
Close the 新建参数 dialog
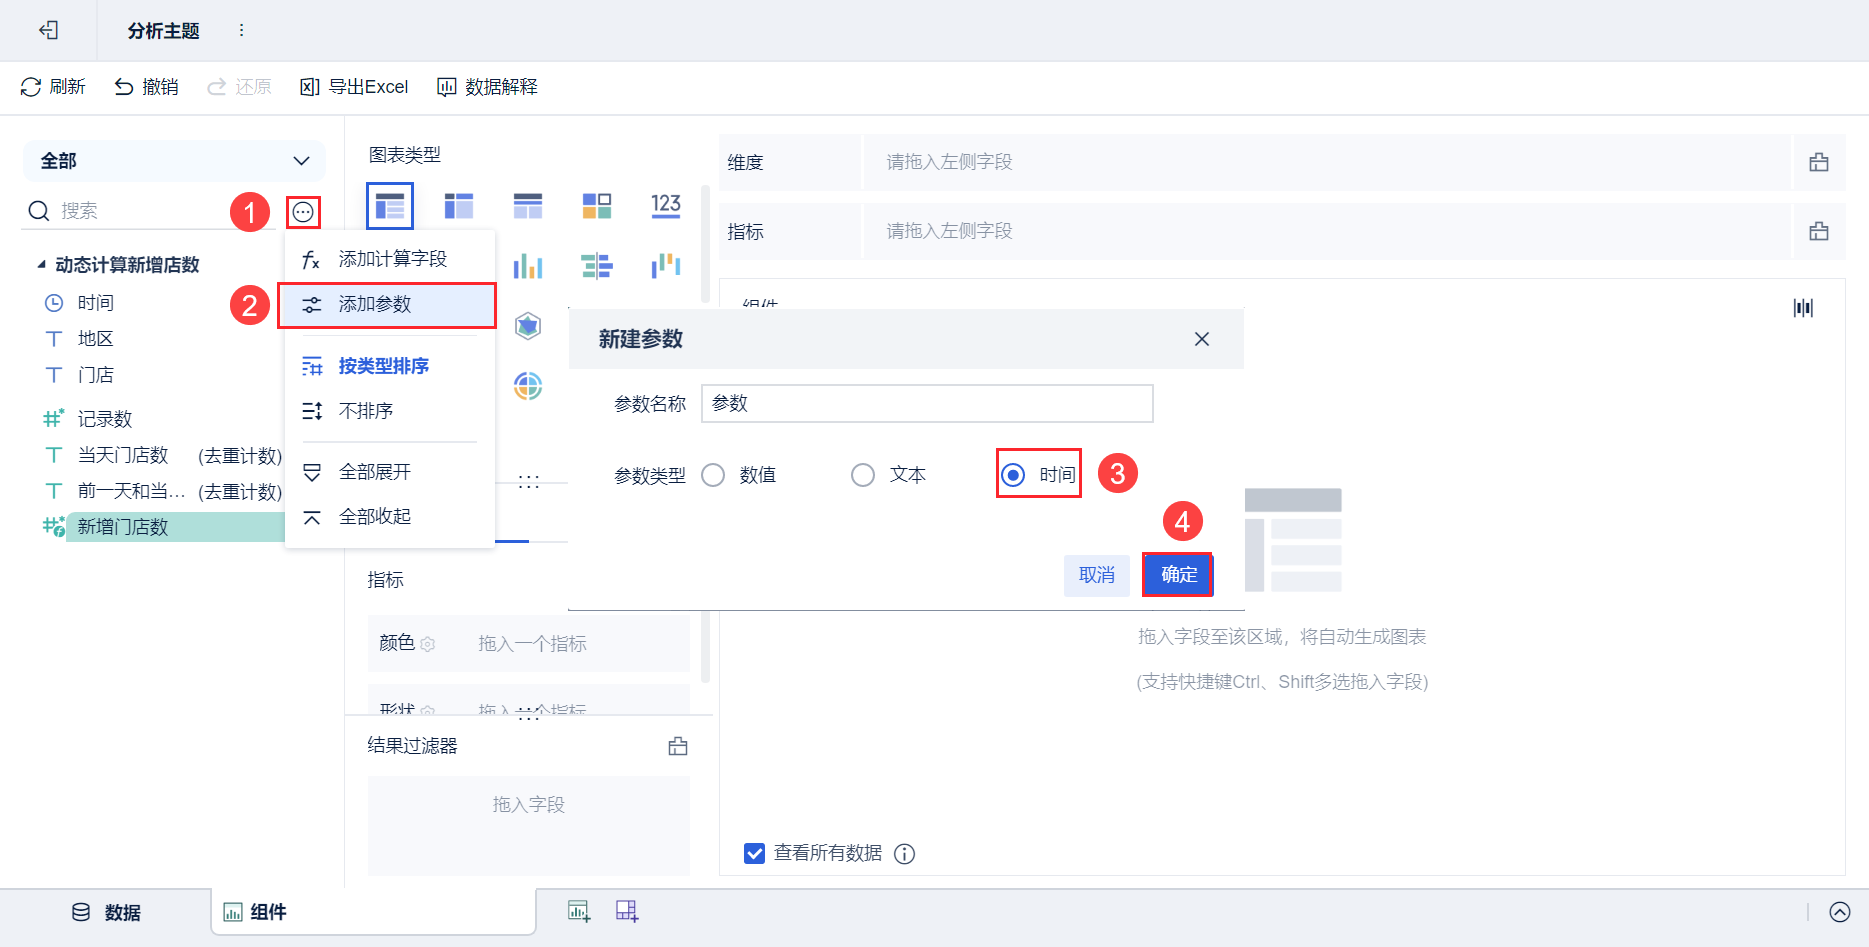tap(1202, 339)
